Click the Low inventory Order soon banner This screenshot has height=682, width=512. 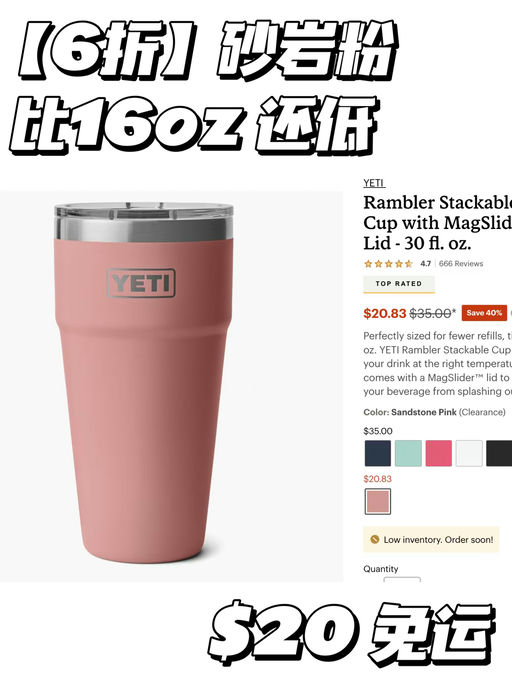(x=431, y=539)
